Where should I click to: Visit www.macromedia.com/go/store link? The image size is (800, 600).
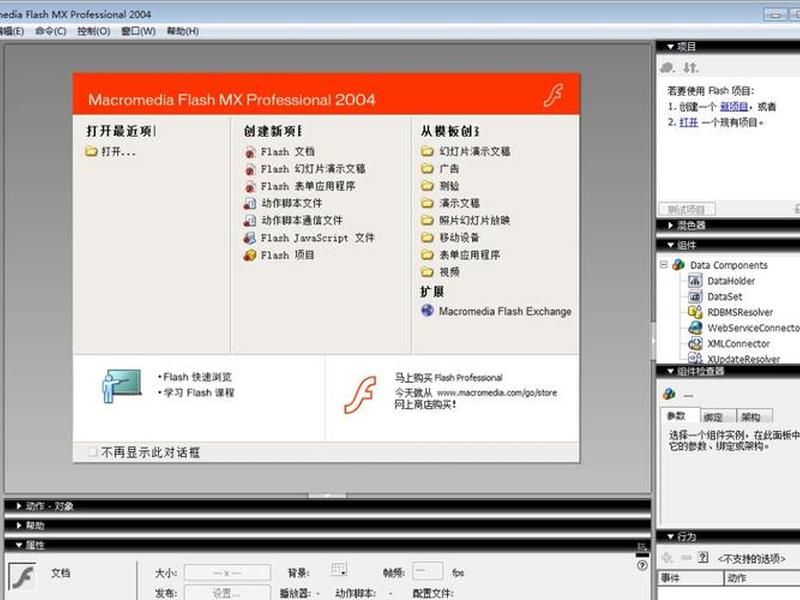[x=497, y=393]
